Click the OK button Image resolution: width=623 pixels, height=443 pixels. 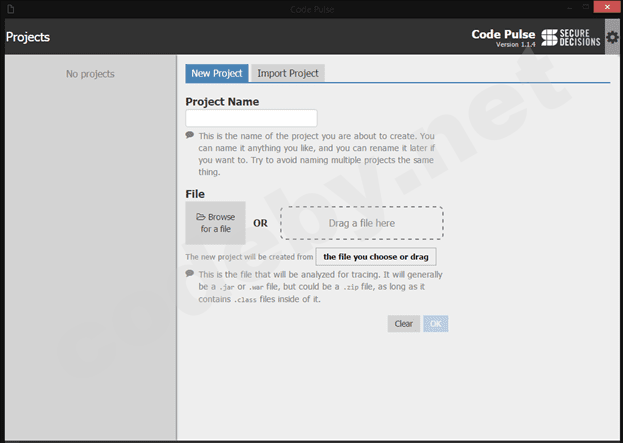pyautogui.click(x=436, y=324)
